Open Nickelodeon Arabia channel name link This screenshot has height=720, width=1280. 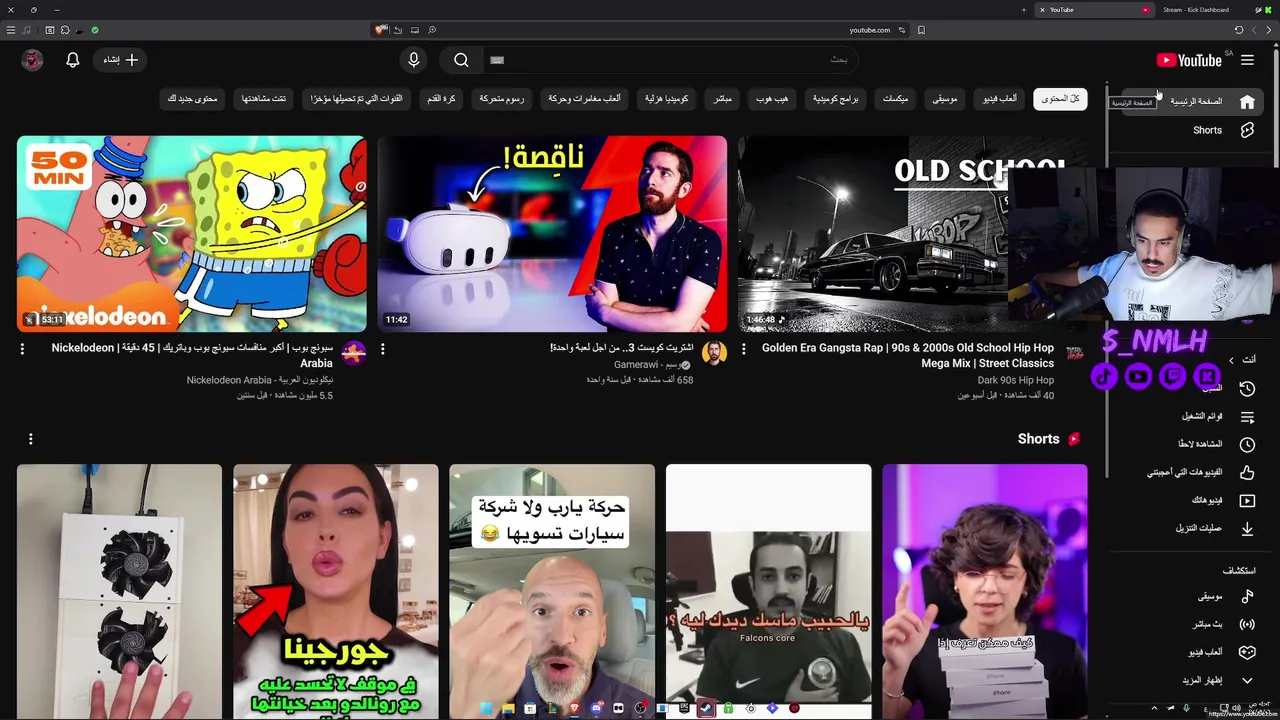click(260, 380)
